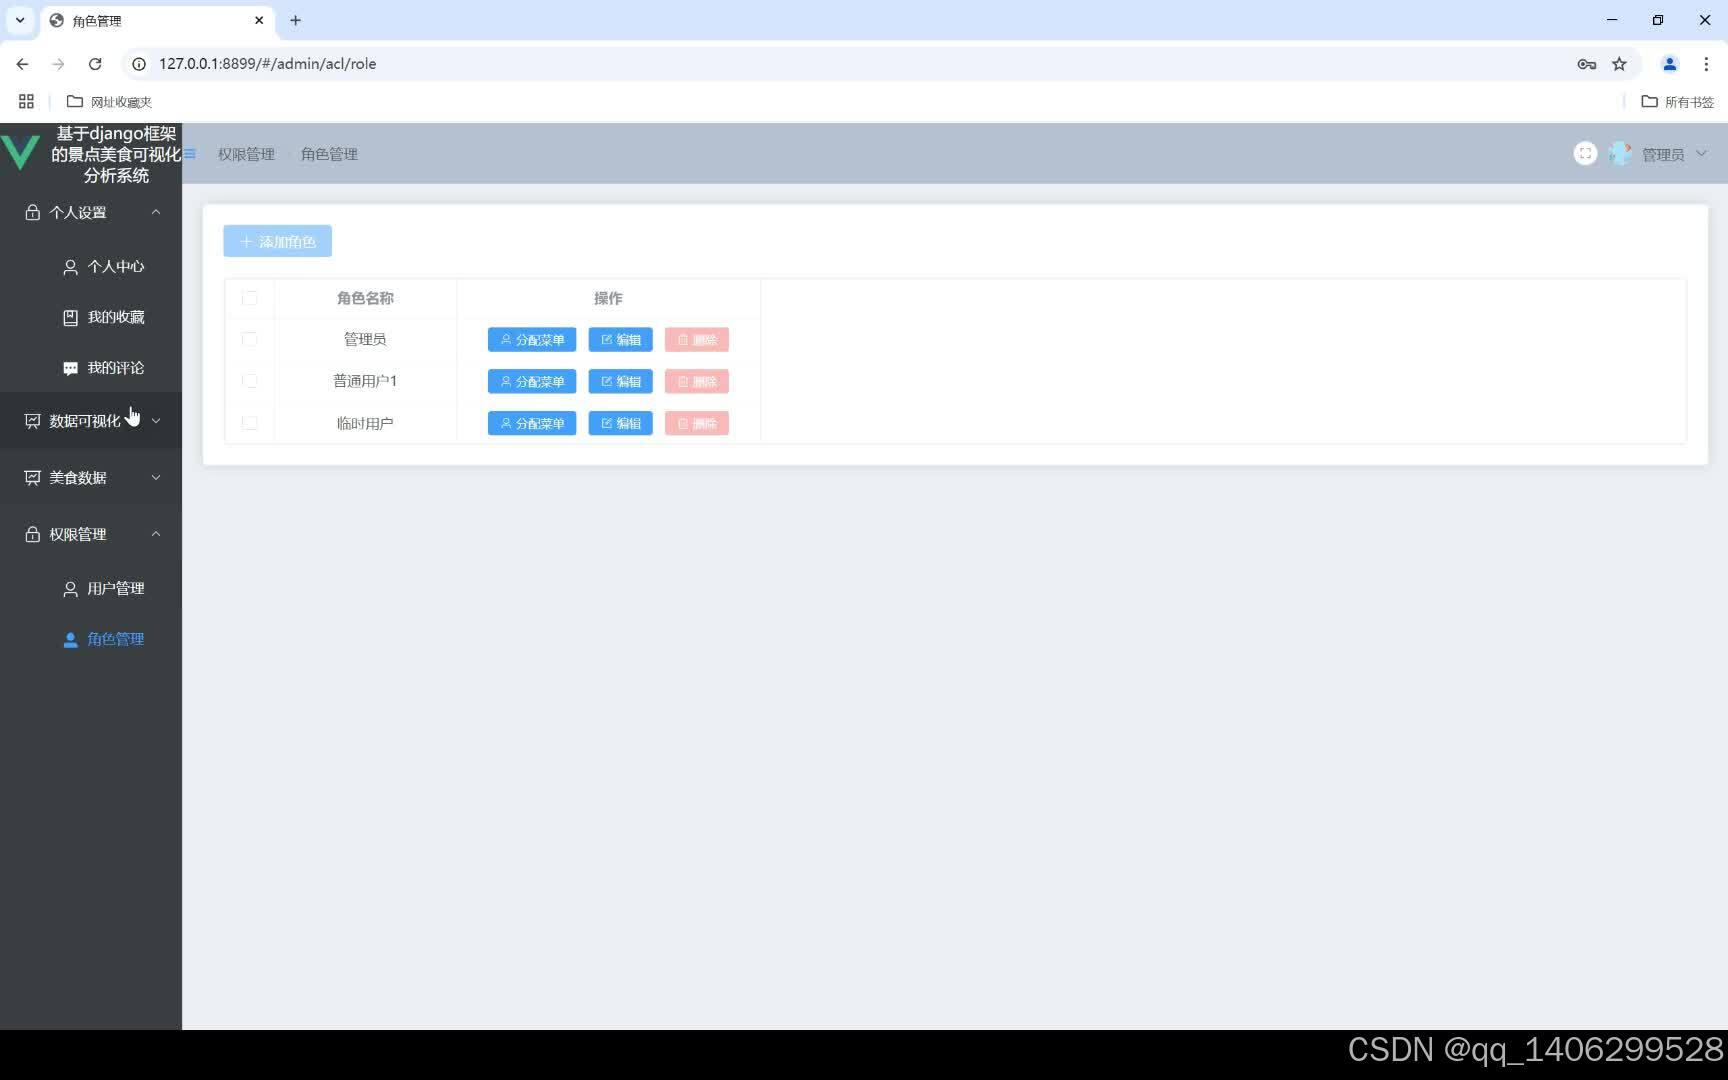1728x1080 pixels.
Task: Open the 管理员 user dropdown arrow
Action: (1701, 154)
